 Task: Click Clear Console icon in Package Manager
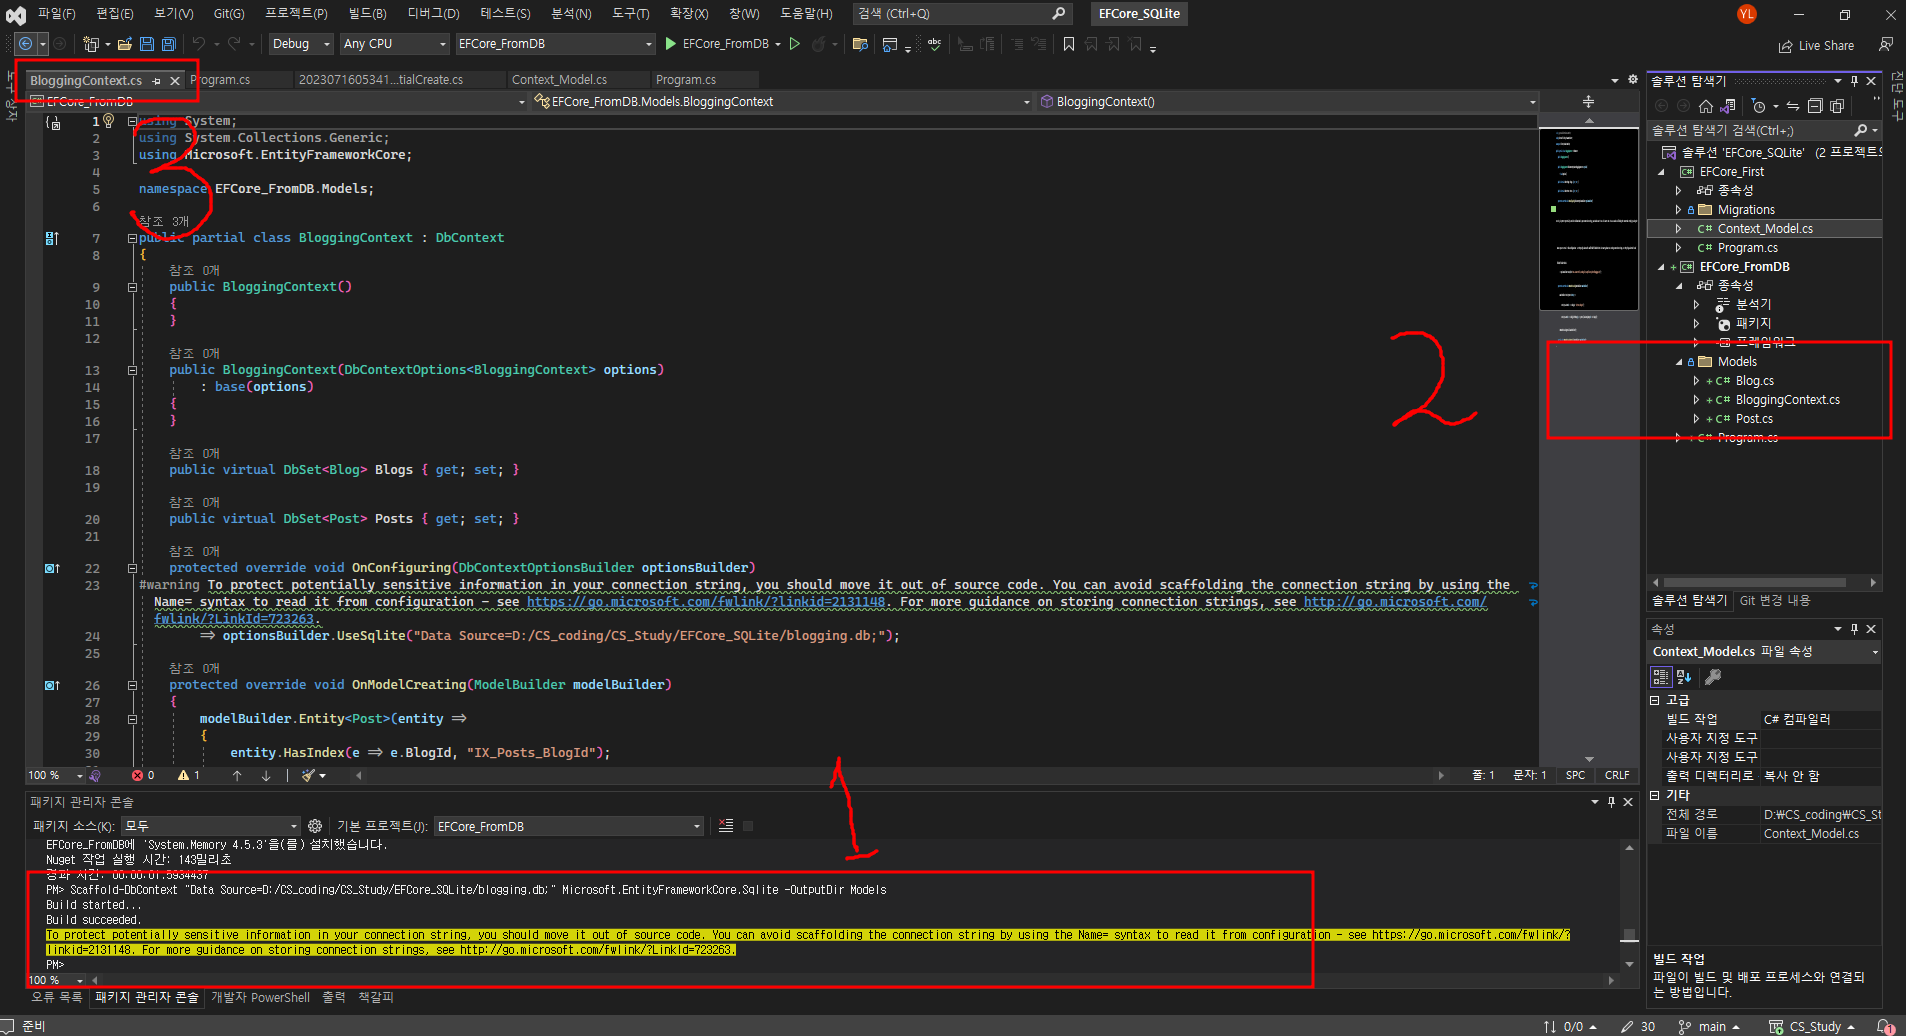[726, 826]
